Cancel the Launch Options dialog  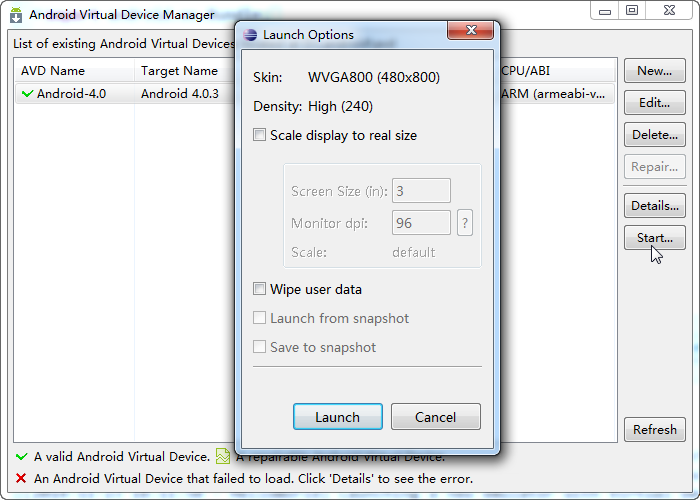(x=435, y=417)
